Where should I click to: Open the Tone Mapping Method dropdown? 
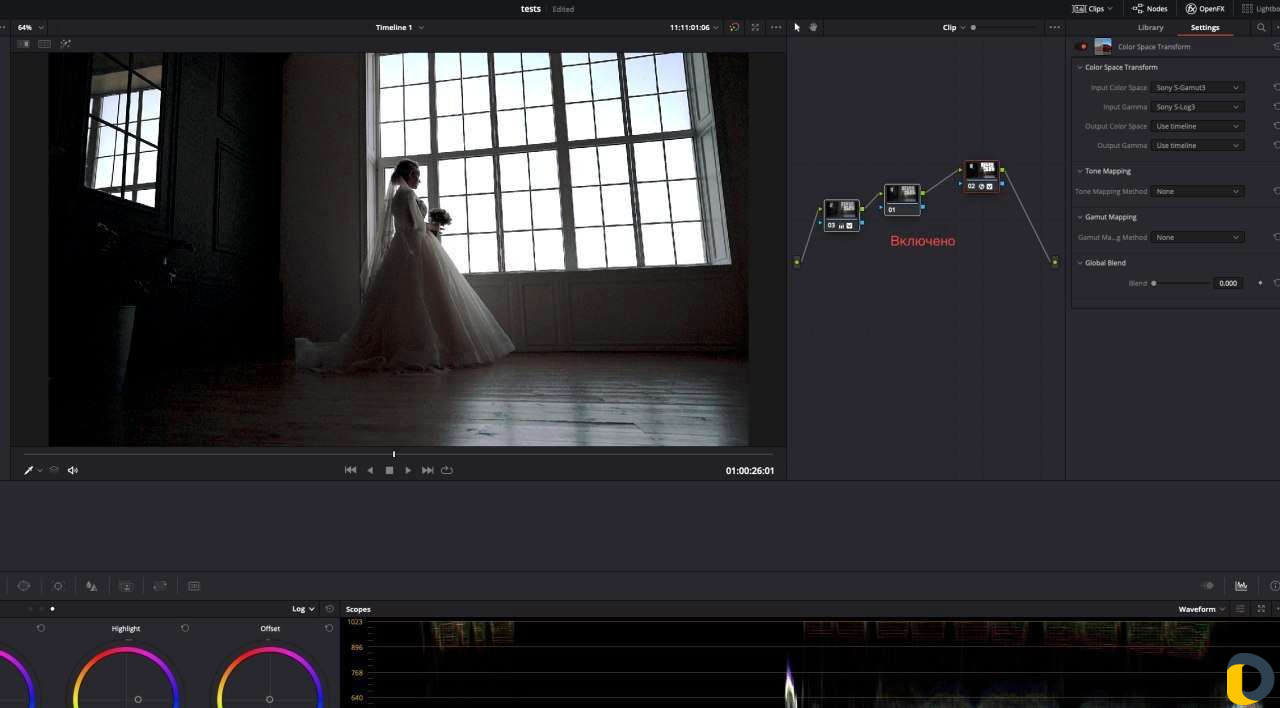point(1197,191)
